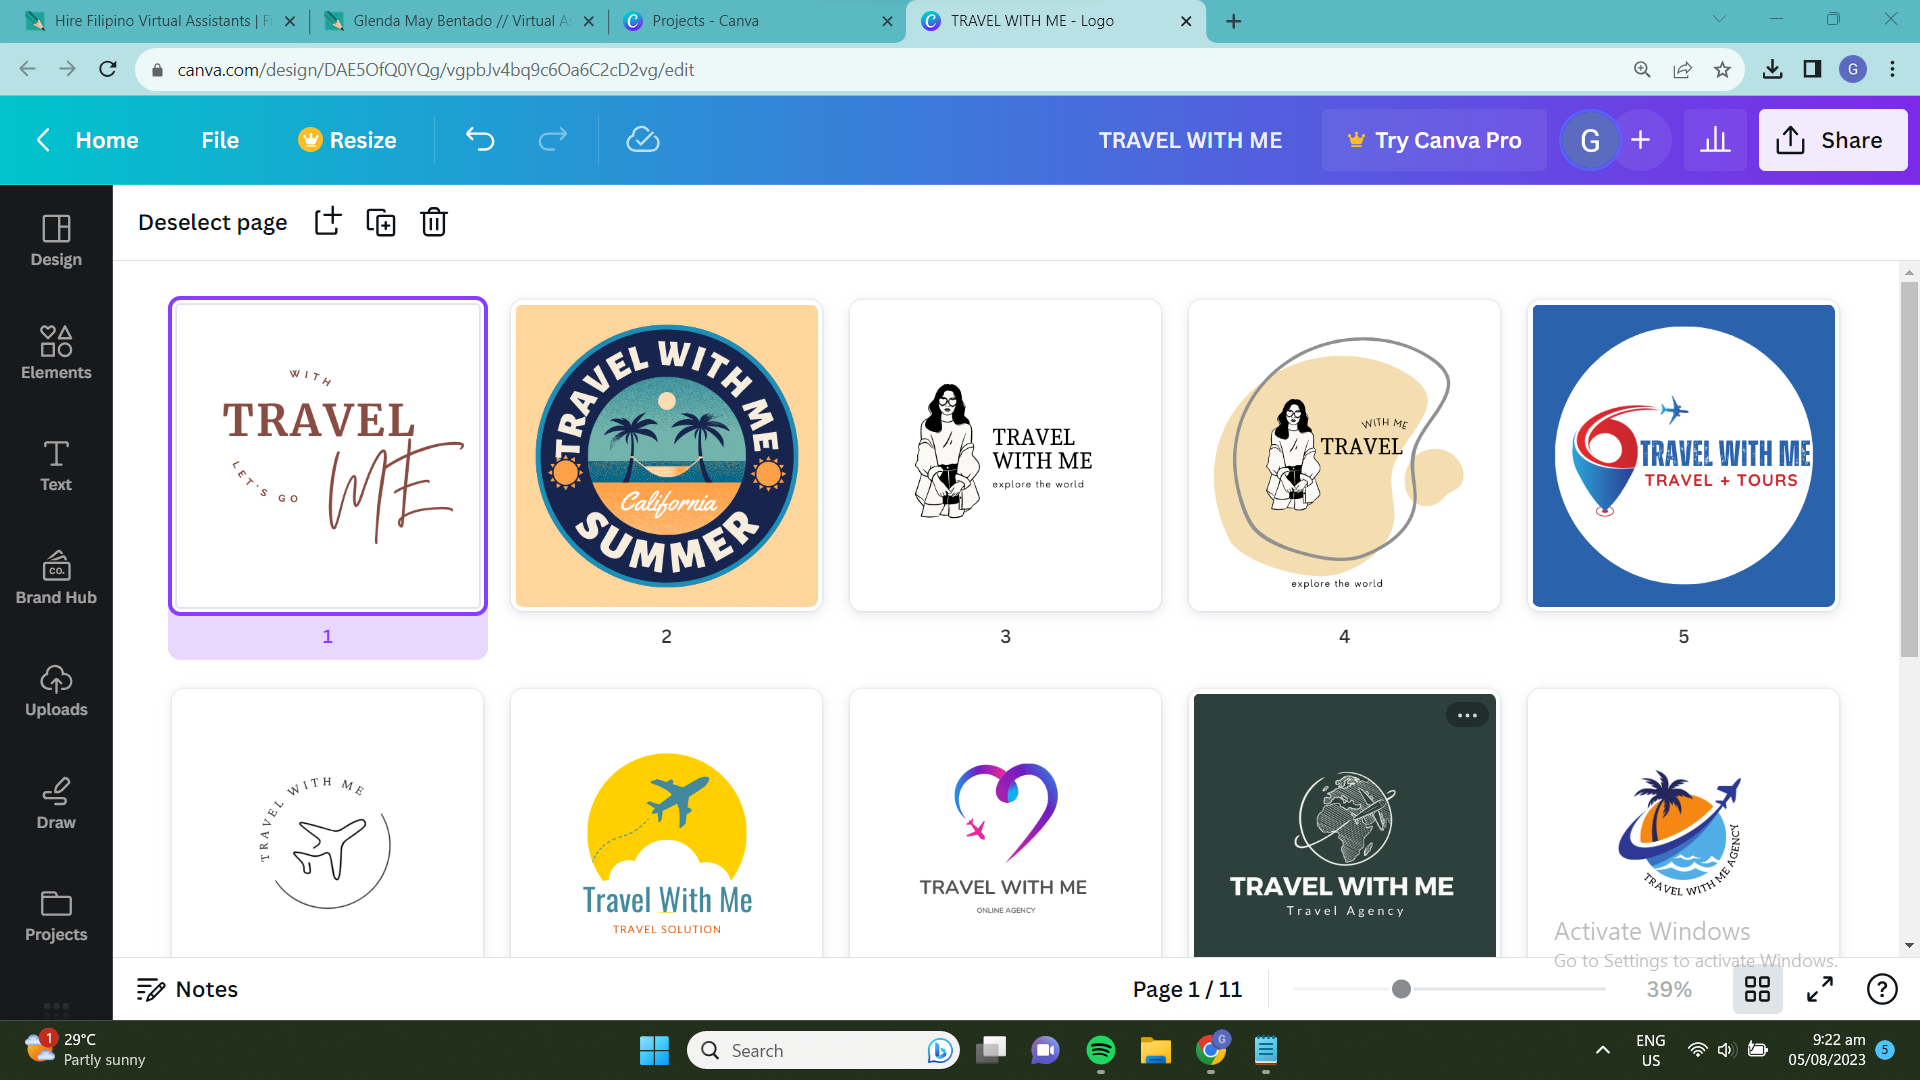Switch to the Projects - Canva tab
This screenshot has width=1920, height=1080.
pos(705,21)
